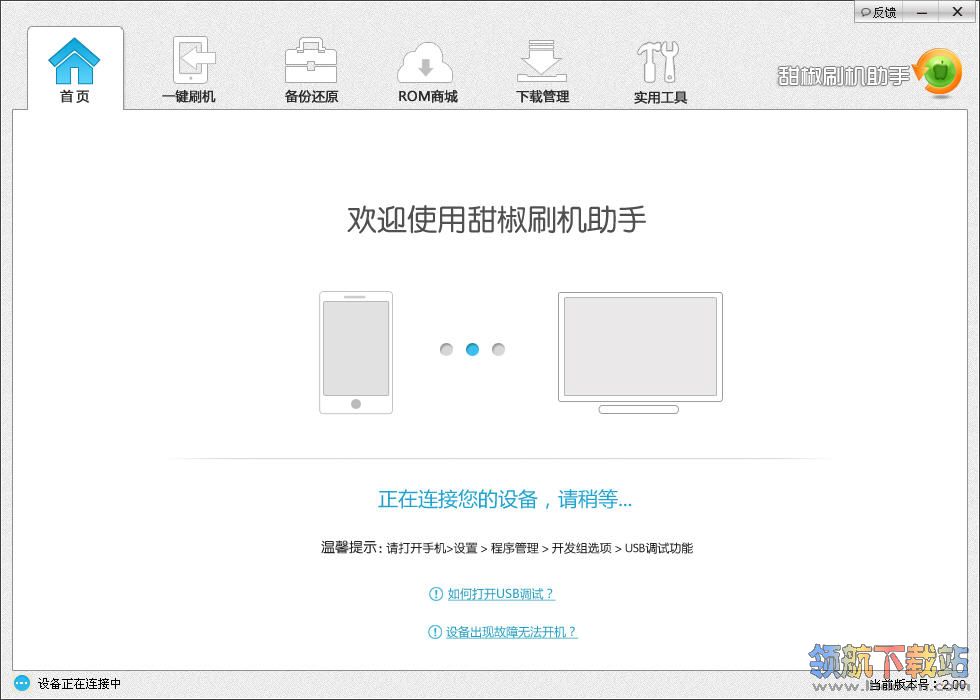Image resolution: width=980 pixels, height=700 pixels.
Task: Open the 实用工具 tools tab
Action: click(x=660, y=70)
